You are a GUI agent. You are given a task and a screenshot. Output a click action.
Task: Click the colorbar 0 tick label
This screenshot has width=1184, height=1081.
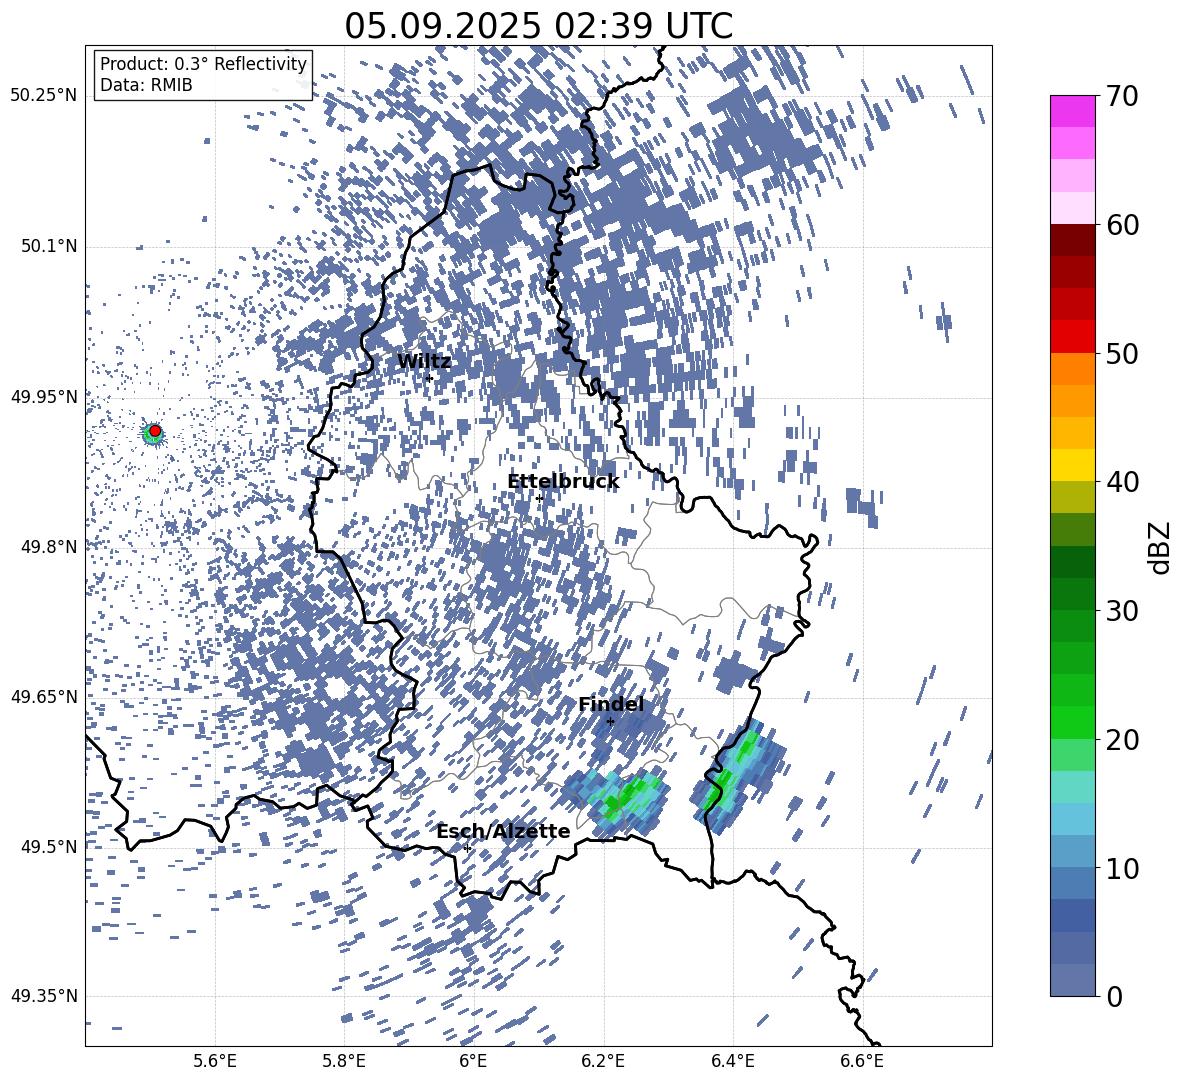(1114, 996)
